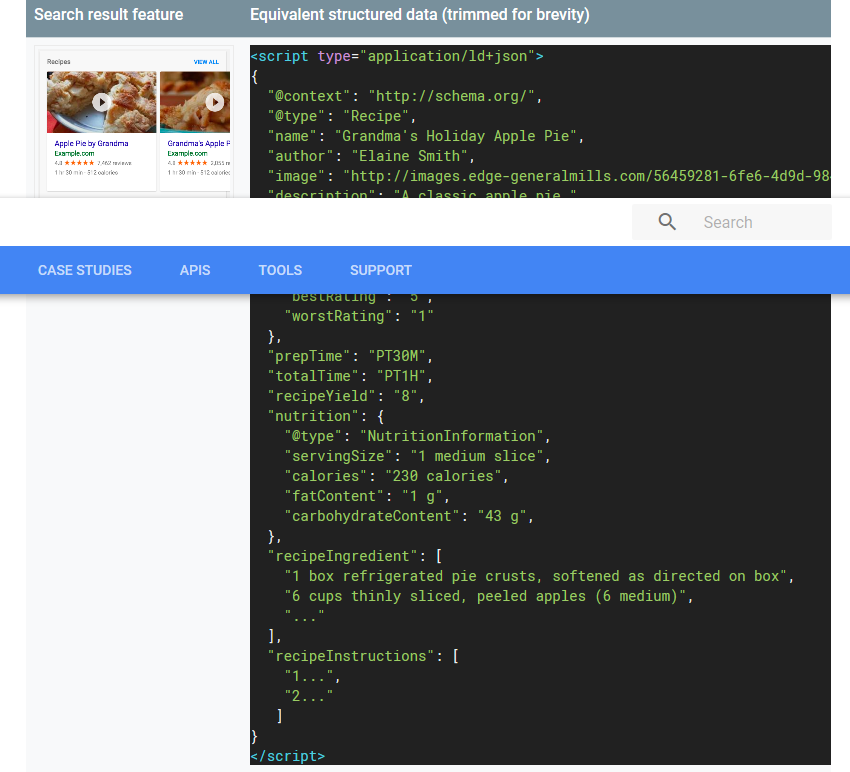Open the CASE STUDIES tab
Screen dimensions: 850x772
[85, 270]
